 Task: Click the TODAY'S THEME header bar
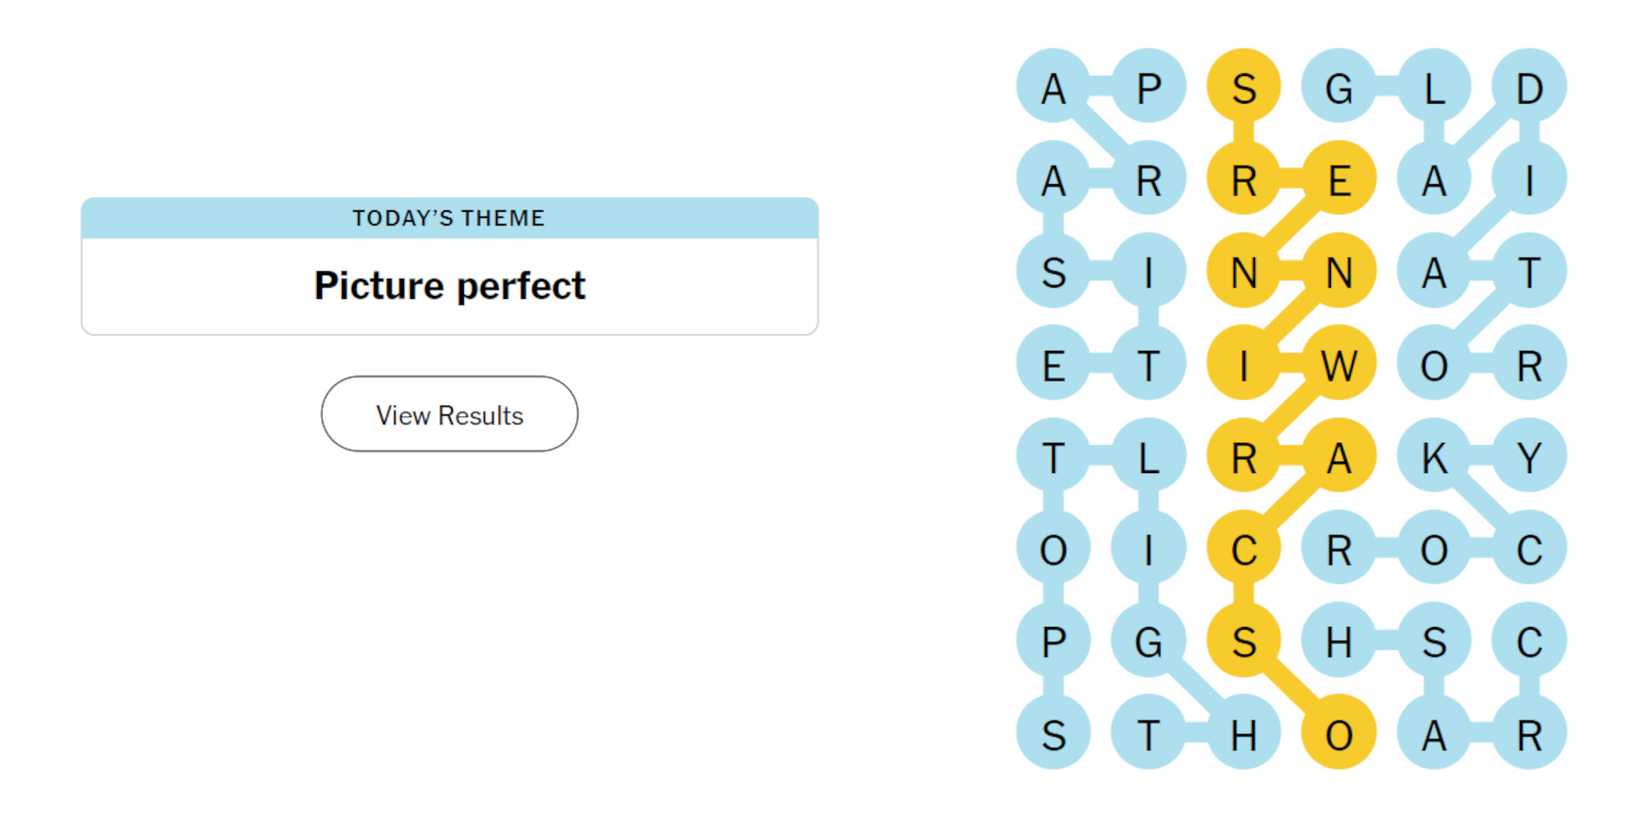coord(448,217)
